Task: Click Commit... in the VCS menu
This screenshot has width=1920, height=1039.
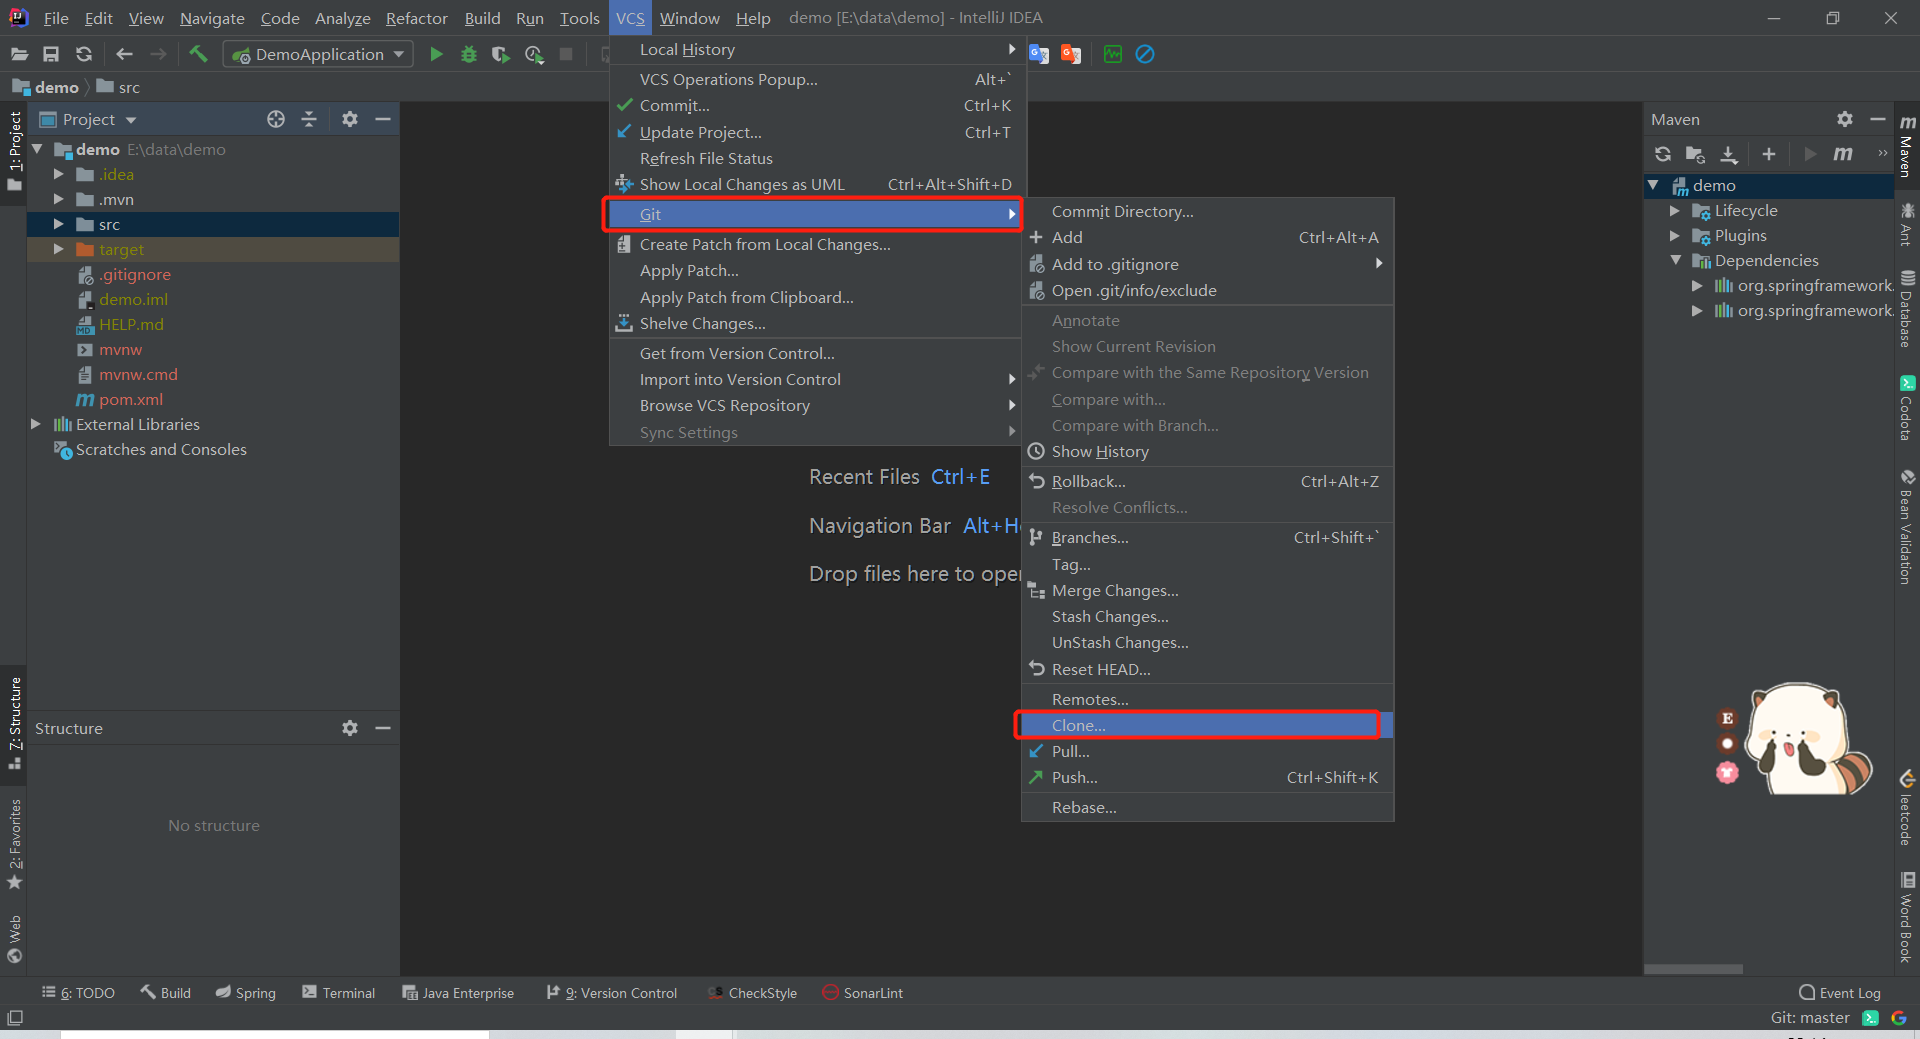Action: (815, 105)
